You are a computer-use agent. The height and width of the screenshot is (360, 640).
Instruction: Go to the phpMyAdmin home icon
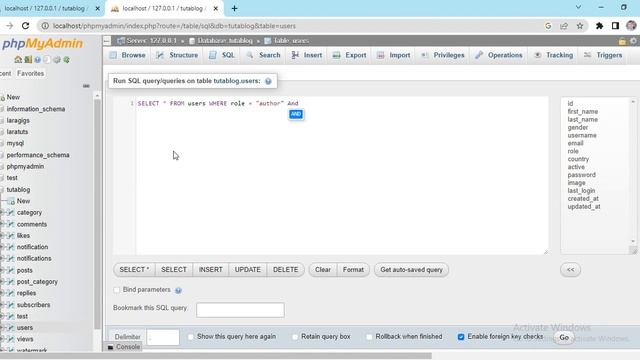pyautogui.click(x=18, y=60)
